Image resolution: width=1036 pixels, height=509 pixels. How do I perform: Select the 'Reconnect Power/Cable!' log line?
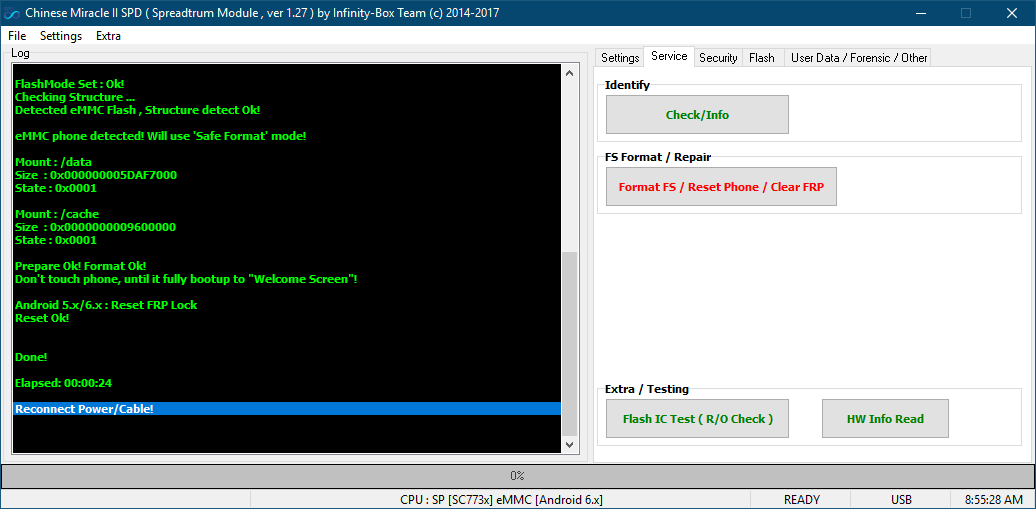287,409
